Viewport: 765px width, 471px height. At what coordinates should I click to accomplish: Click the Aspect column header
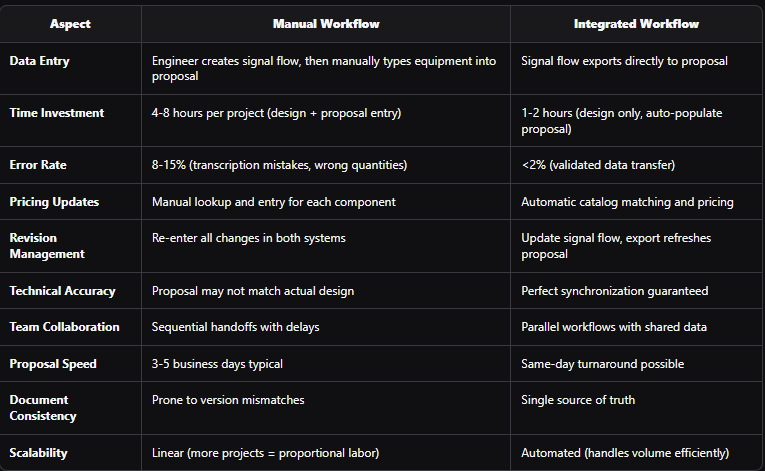pos(70,23)
